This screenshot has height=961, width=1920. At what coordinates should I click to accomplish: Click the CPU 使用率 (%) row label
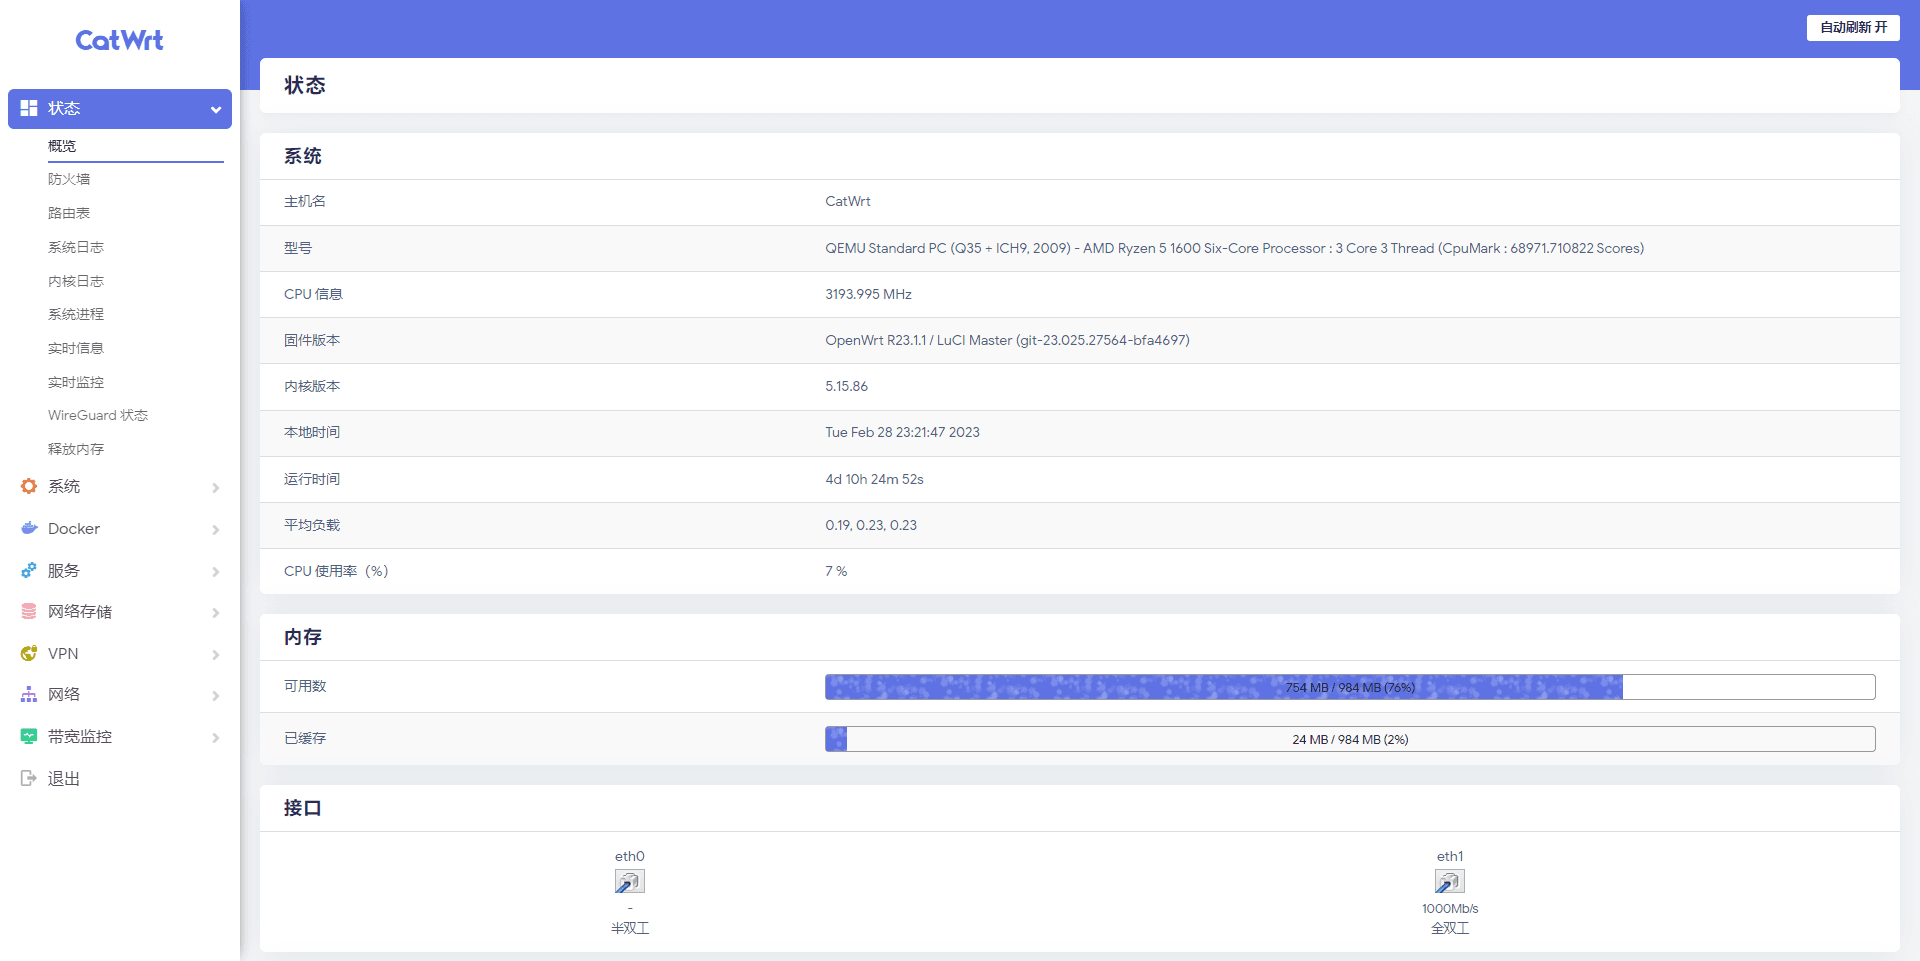point(336,571)
